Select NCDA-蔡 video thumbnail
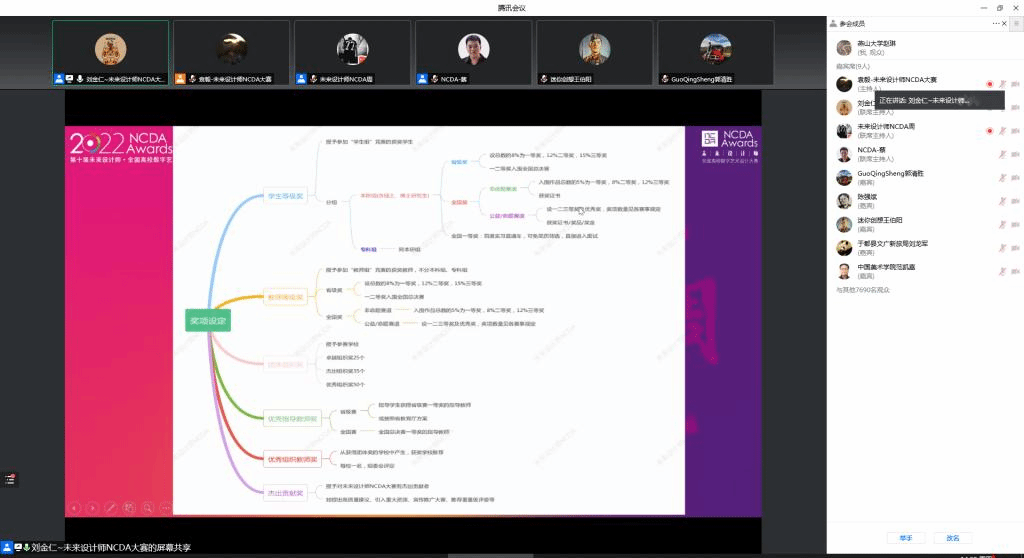The image size is (1024, 558). 473,50
